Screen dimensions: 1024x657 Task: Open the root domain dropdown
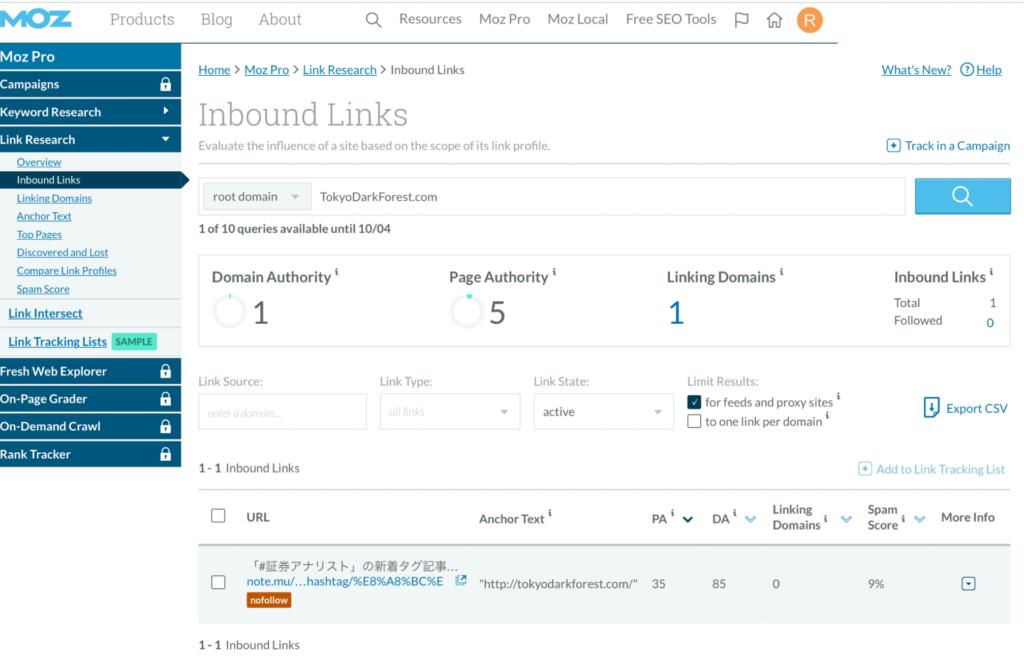pyautogui.click(x=256, y=197)
